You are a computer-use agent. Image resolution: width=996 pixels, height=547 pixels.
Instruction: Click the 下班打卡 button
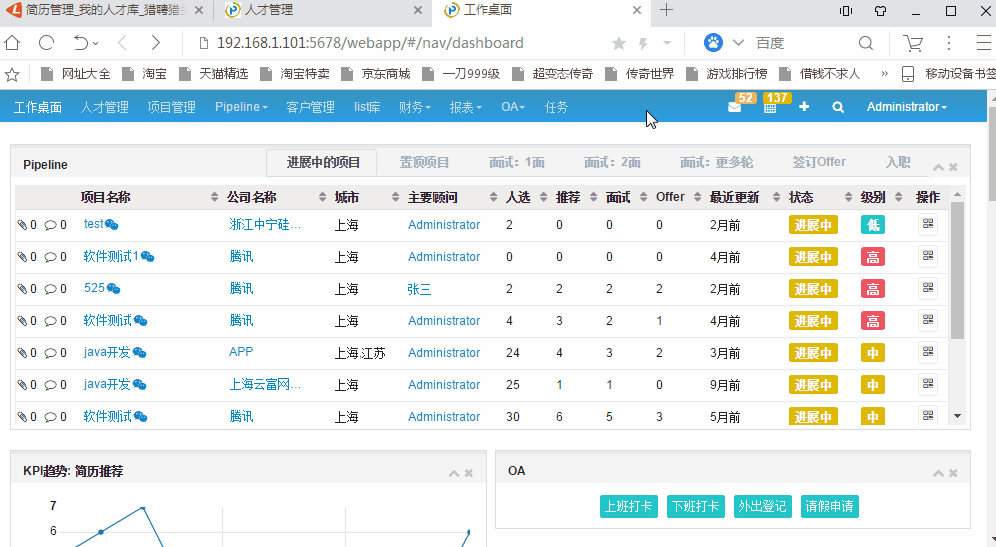click(x=696, y=506)
